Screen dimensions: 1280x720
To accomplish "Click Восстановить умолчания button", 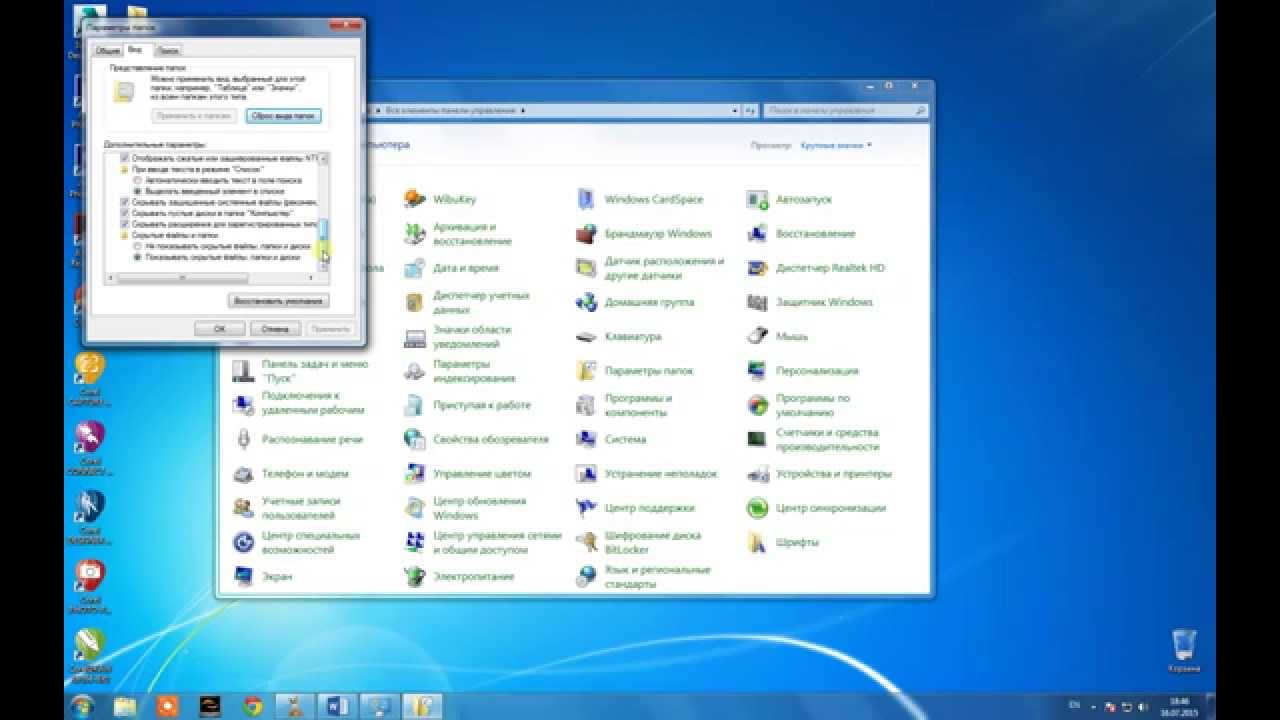I will [278, 300].
